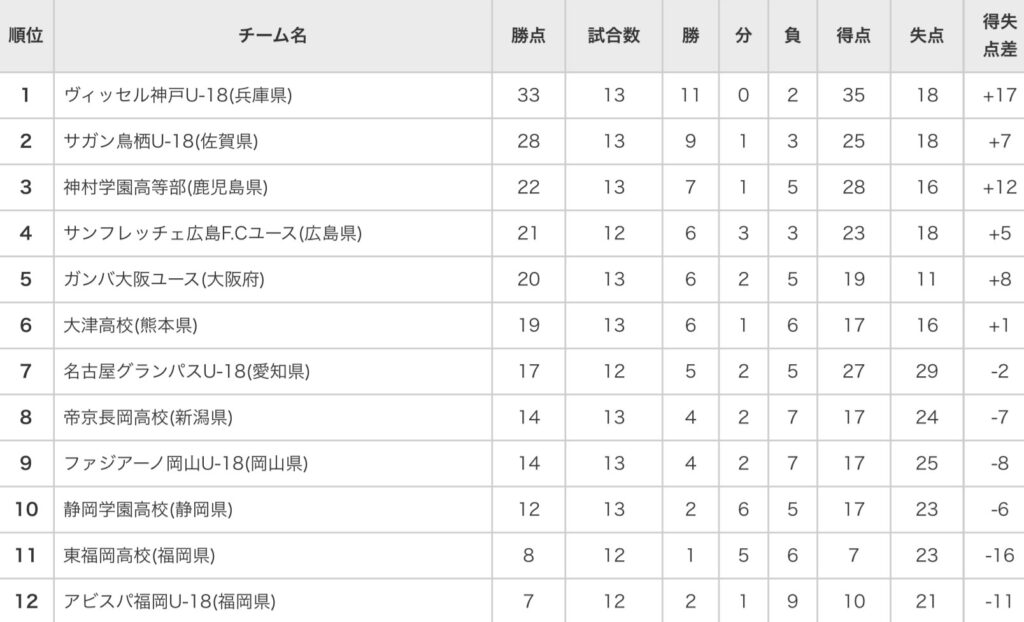
Task: Open 帝京長岡高校(新潟県) team entry
Action: [x=148, y=417]
